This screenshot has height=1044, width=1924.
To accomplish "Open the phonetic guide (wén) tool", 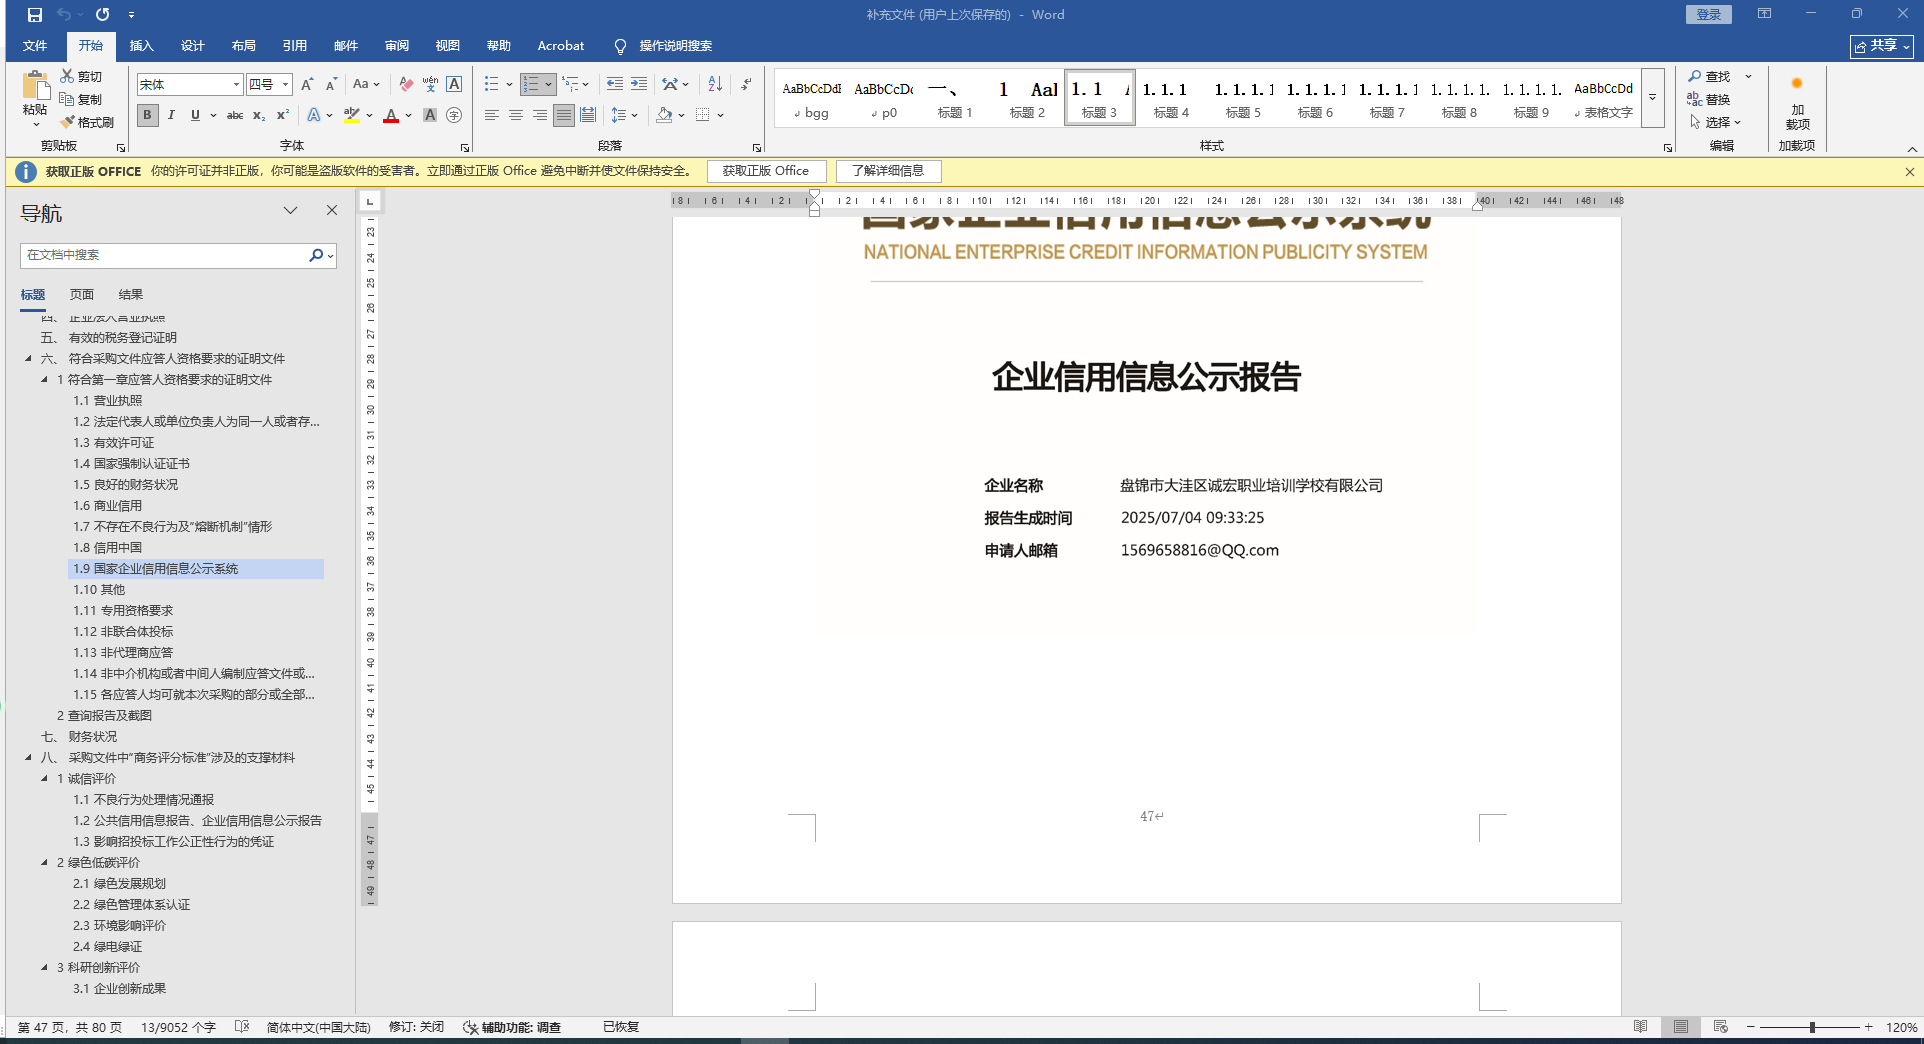I will [x=430, y=85].
